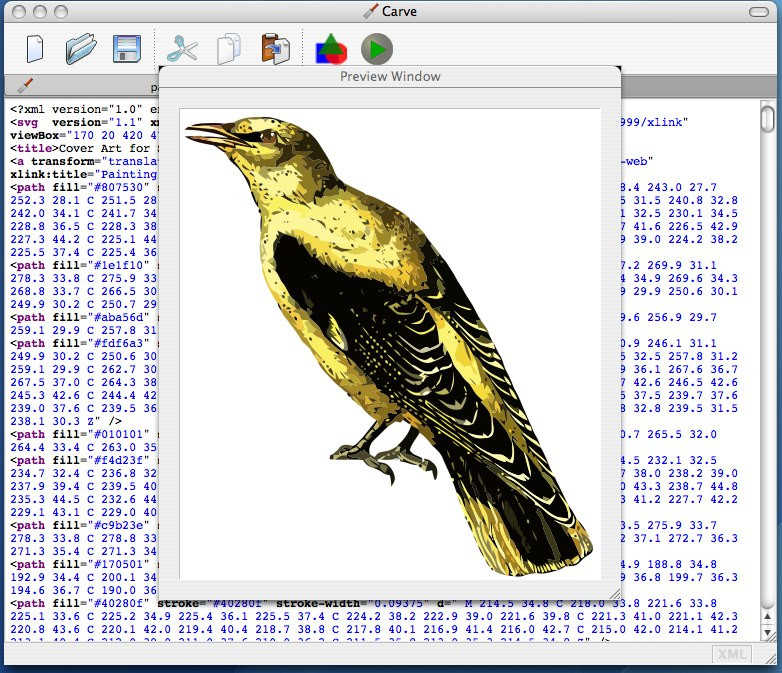Click the Preview Window resize grip

(615, 594)
